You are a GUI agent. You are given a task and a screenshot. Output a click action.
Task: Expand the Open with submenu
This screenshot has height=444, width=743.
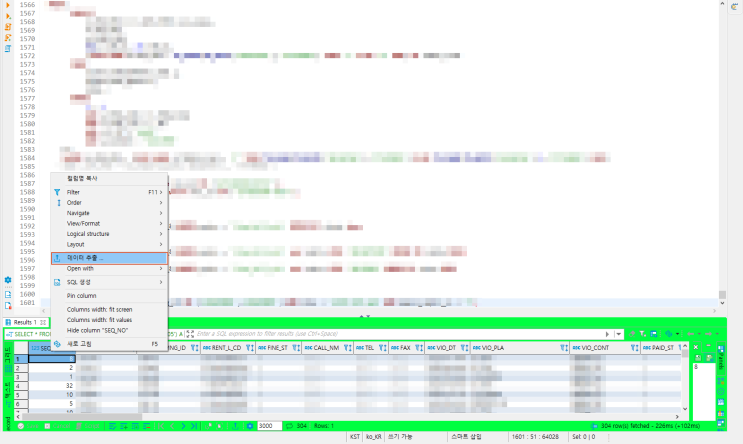pyautogui.click(x=109, y=269)
